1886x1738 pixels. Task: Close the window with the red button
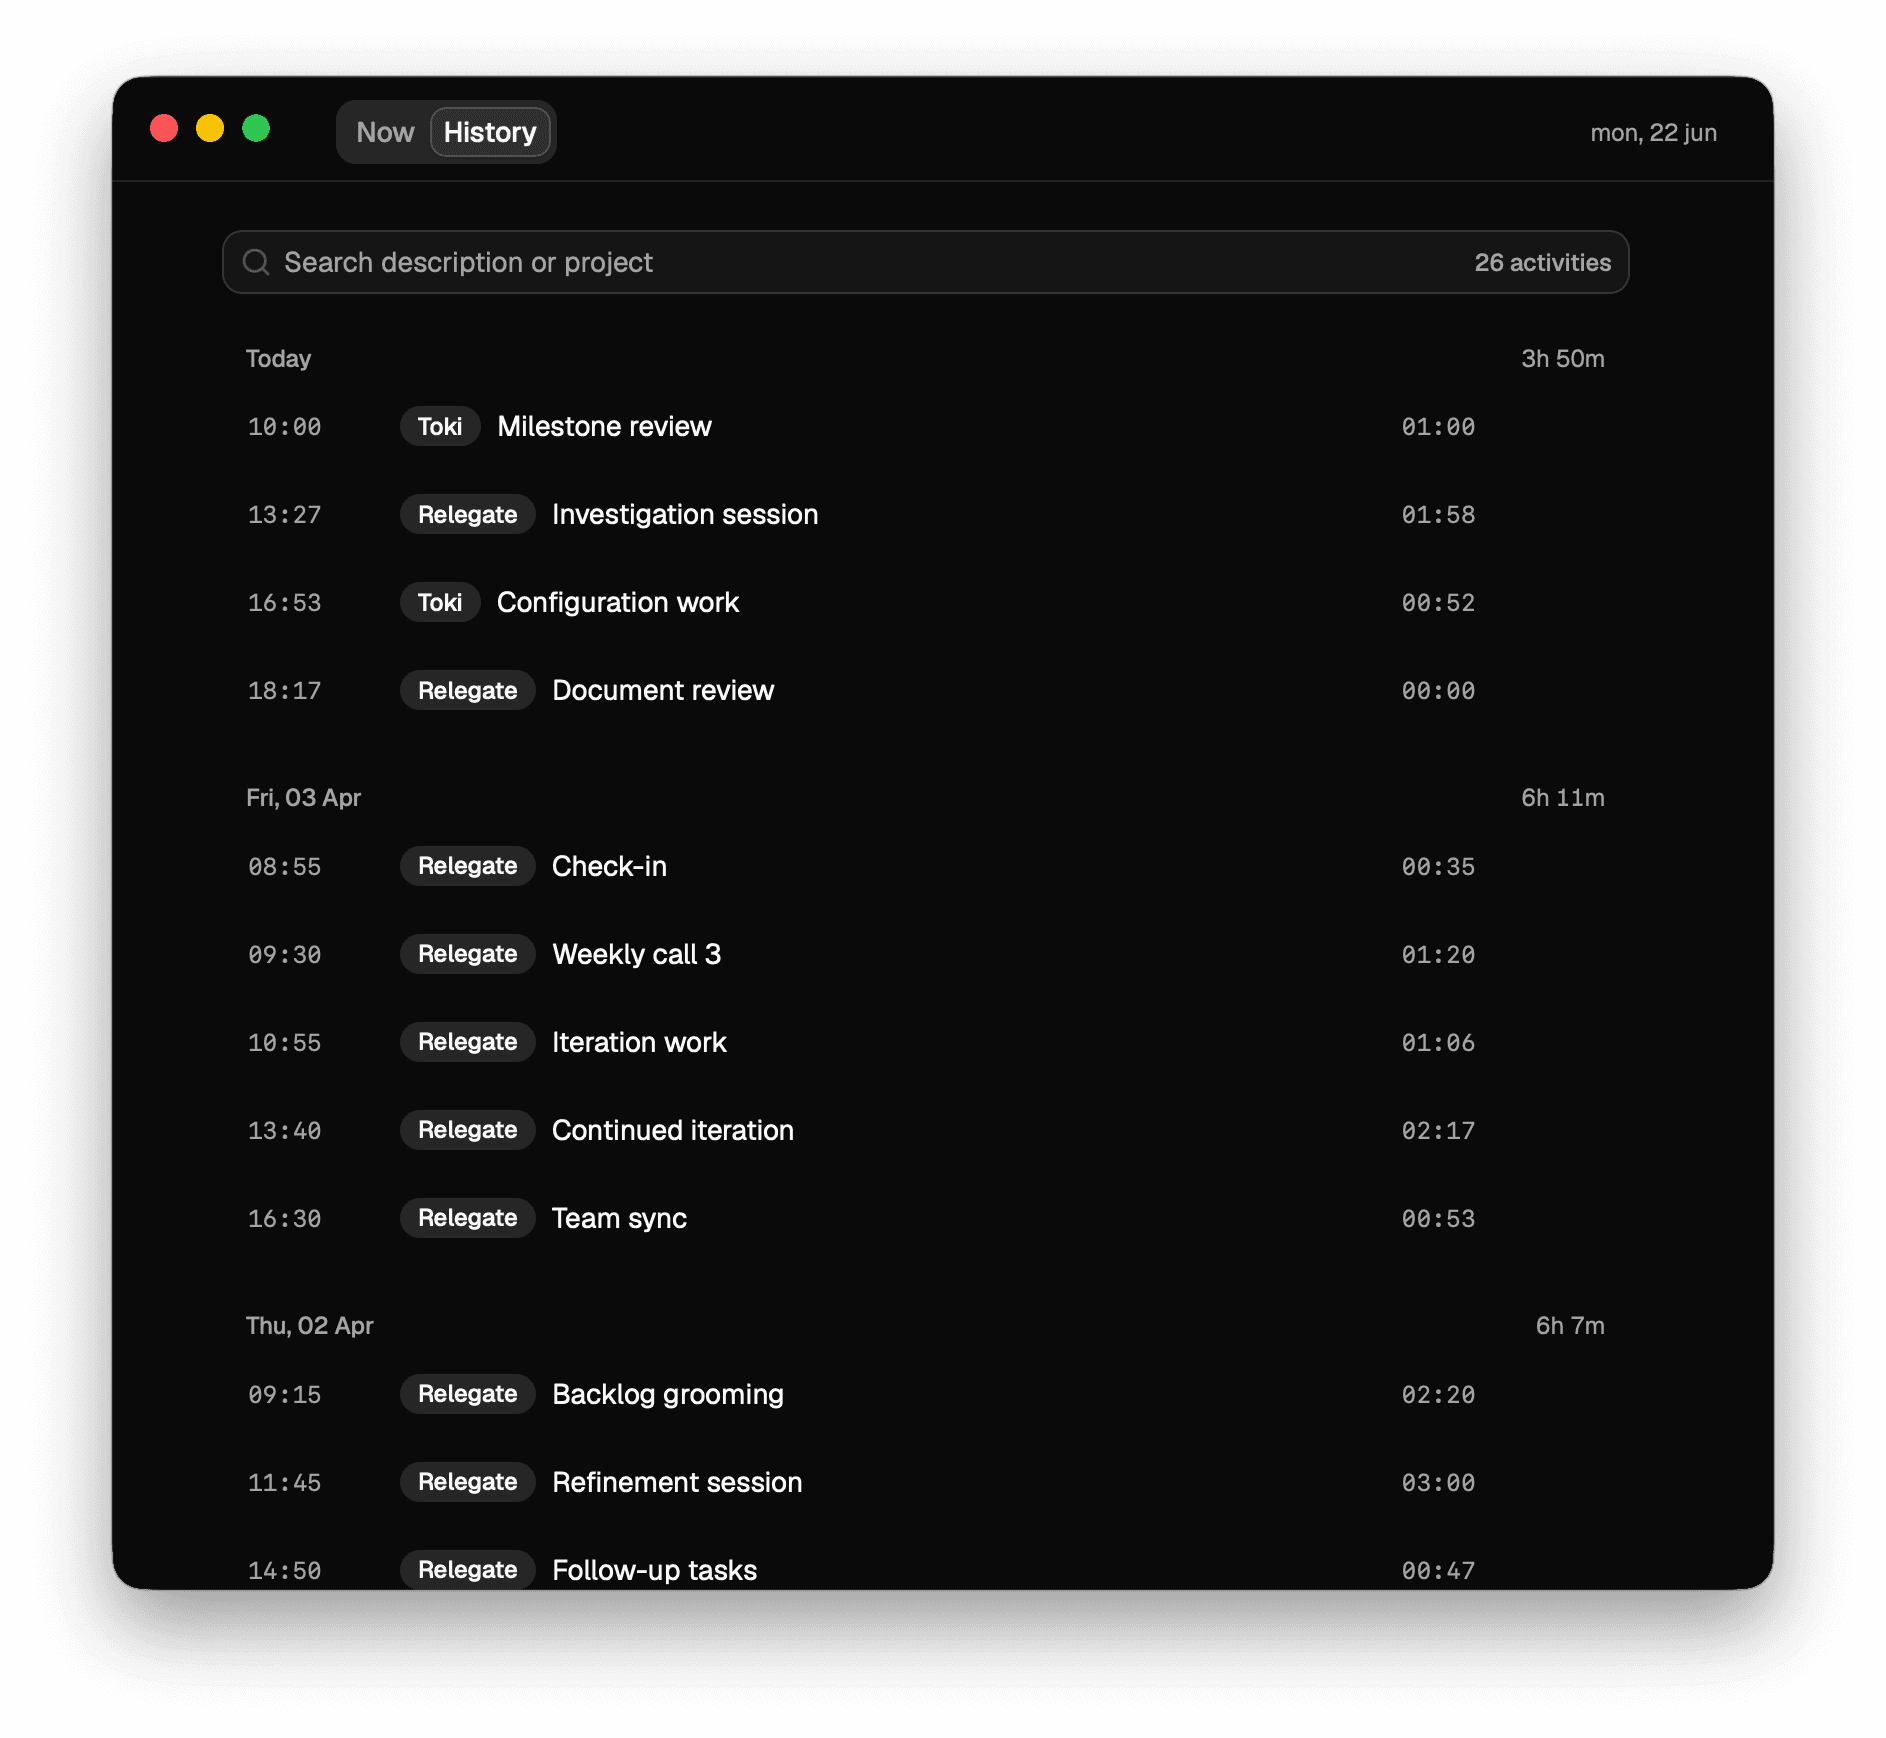[164, 128]
